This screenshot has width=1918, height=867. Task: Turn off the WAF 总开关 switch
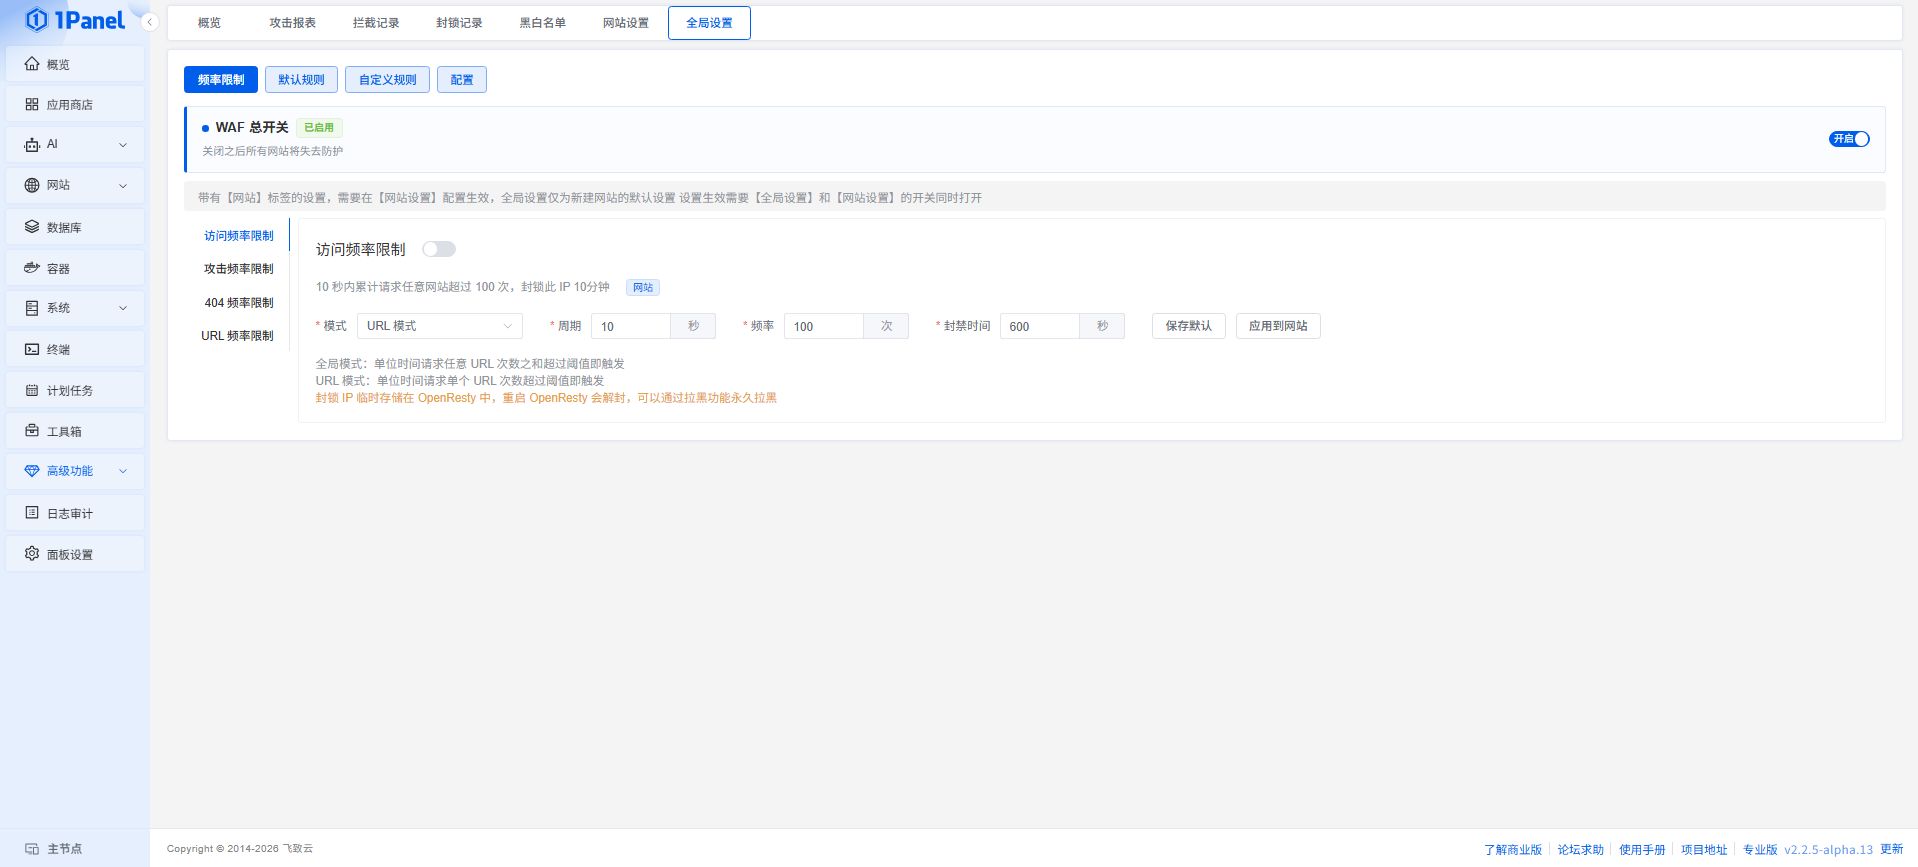pyautogui.click(x=1849, y=139)
